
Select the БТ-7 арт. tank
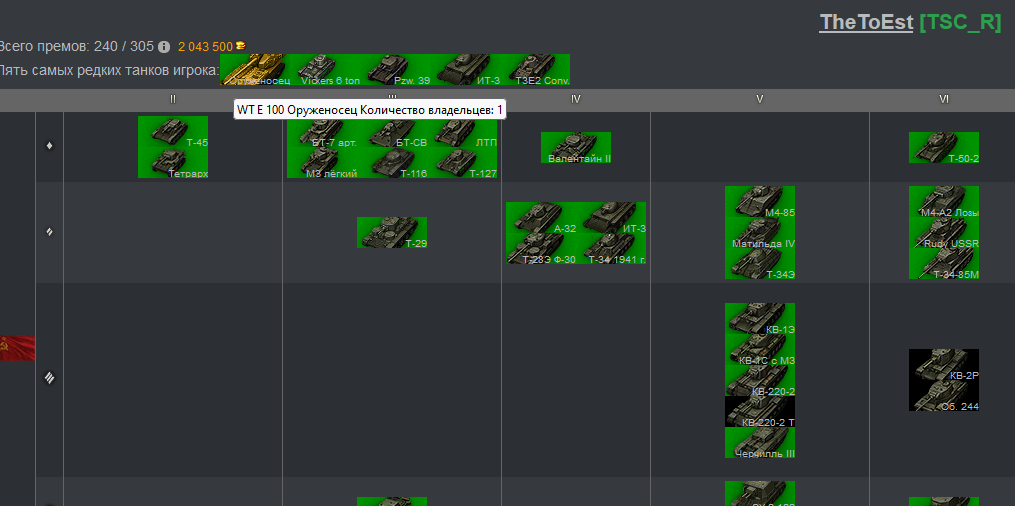322,132
